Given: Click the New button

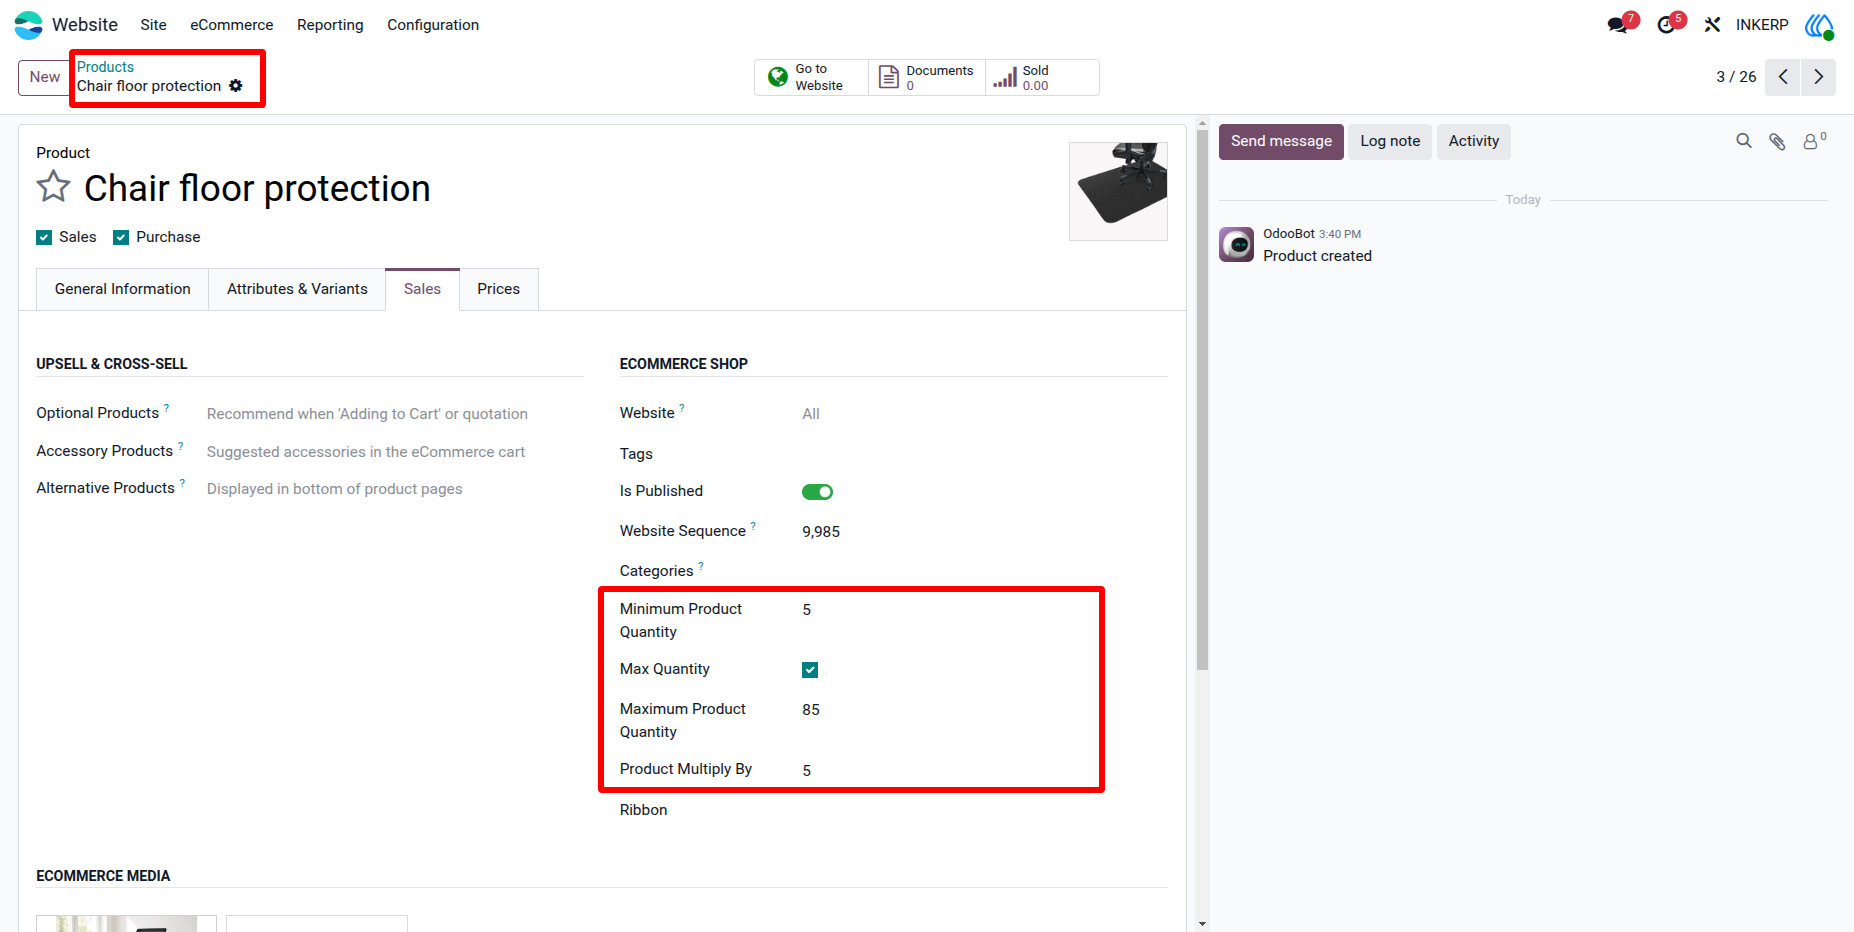Looking at the screenshot, I should (44, 77).
